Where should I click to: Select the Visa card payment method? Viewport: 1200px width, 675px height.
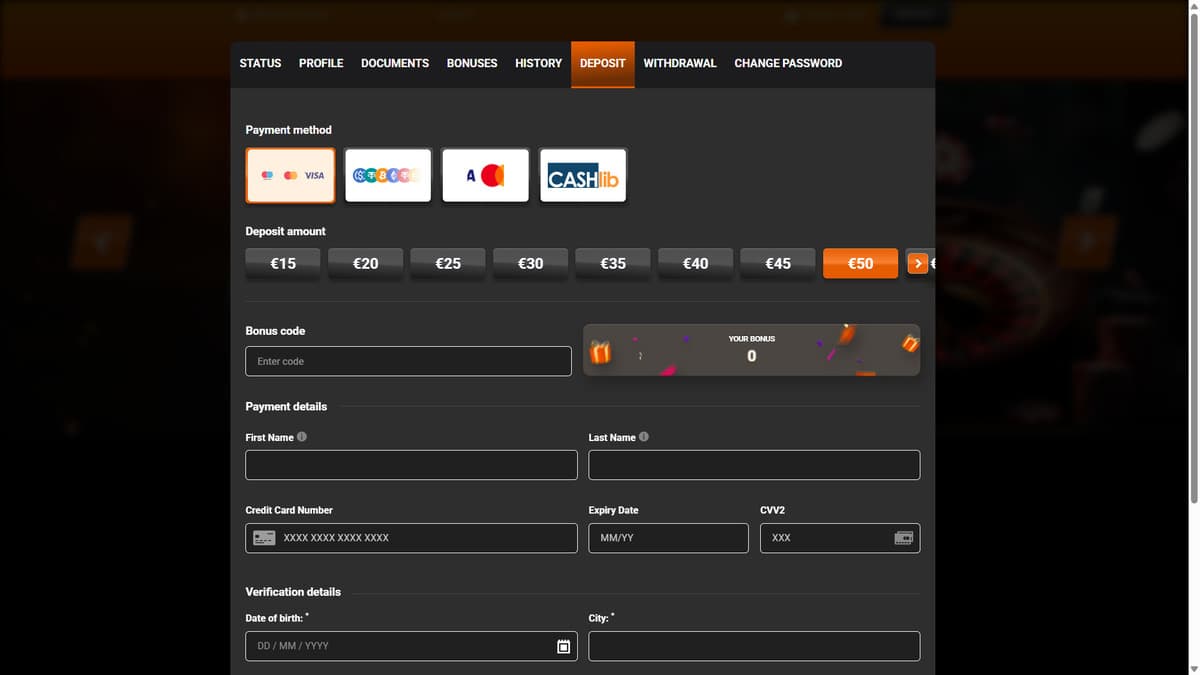pos(290,175)
